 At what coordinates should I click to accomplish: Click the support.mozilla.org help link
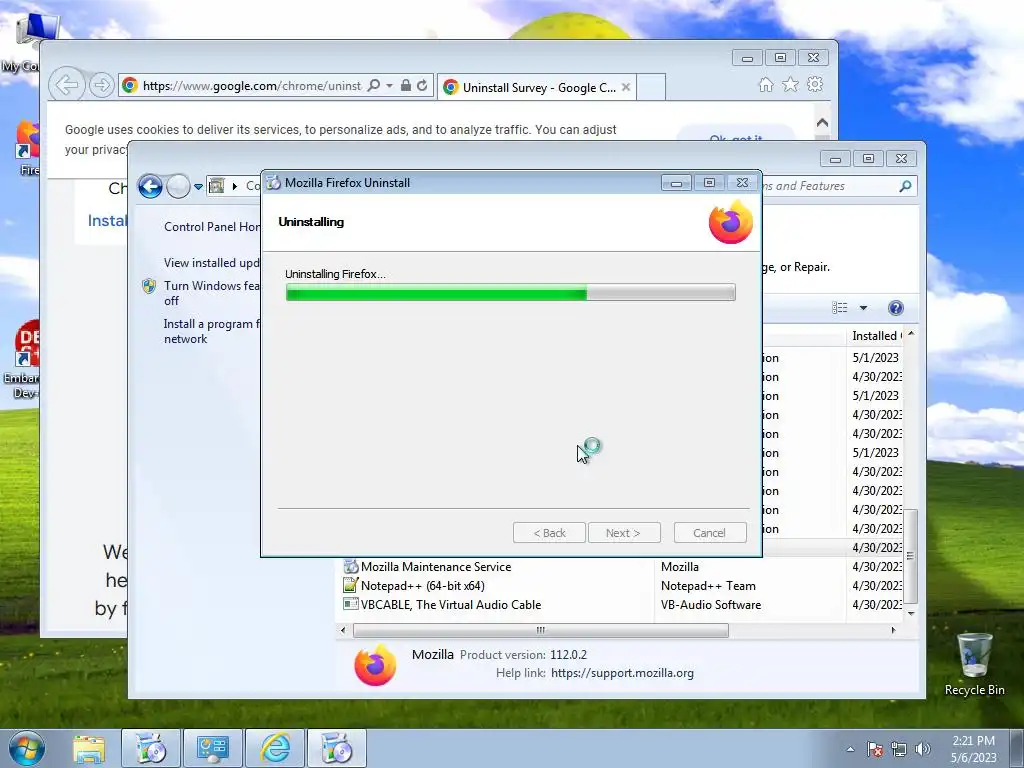coord(622,673)
